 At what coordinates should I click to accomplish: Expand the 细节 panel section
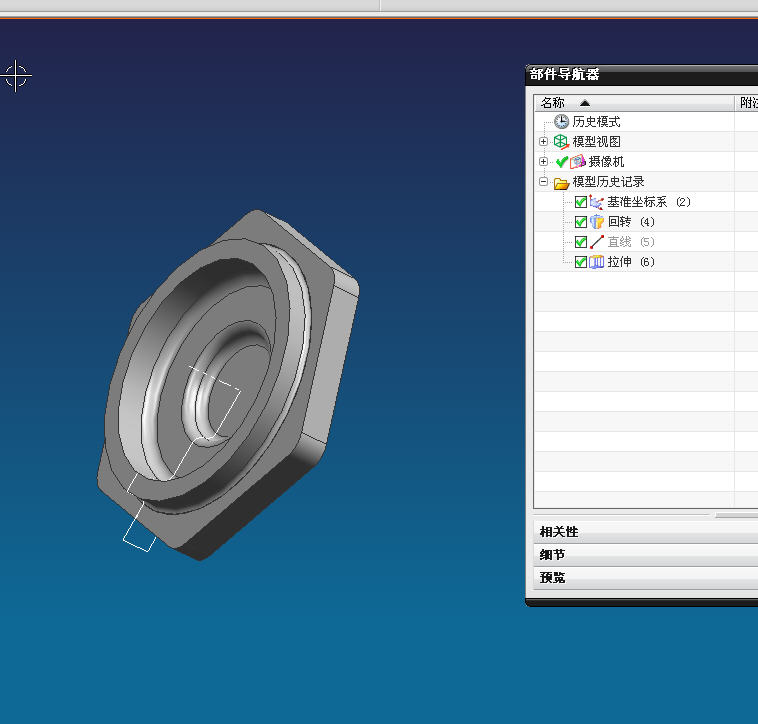coord(645,555)
